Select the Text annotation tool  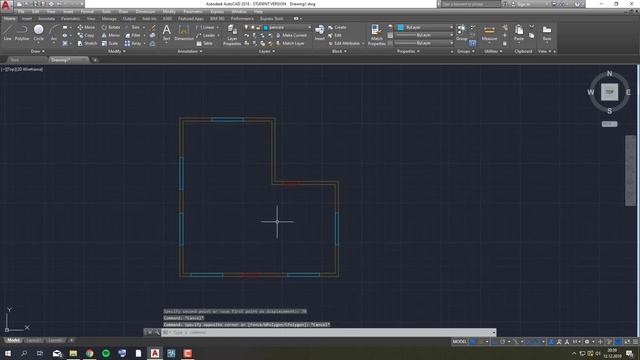click(x=167, y=32)
